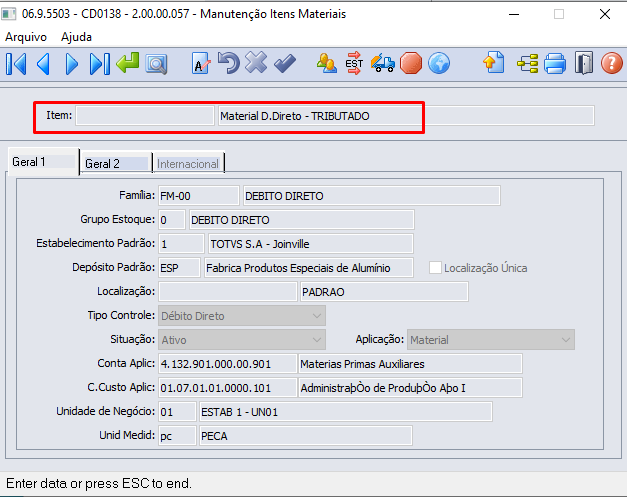Go to the first record arrow

tap(16, 64)
